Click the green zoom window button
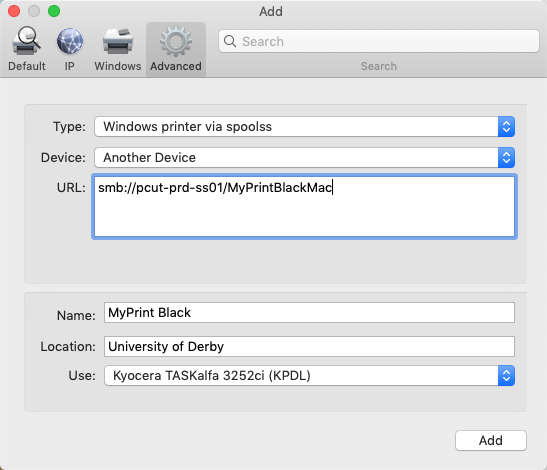Screen dimensions: 547x470 point(54,11)
